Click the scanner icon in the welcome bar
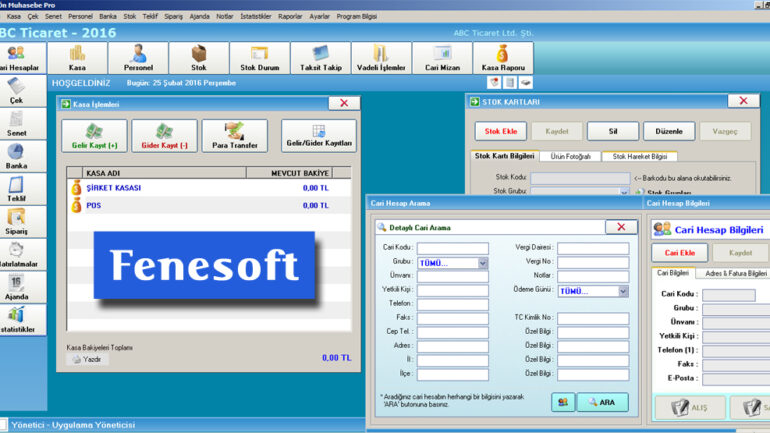Image resolution: width=770 pixels, height=433 pixels. (x=525, y=82)
